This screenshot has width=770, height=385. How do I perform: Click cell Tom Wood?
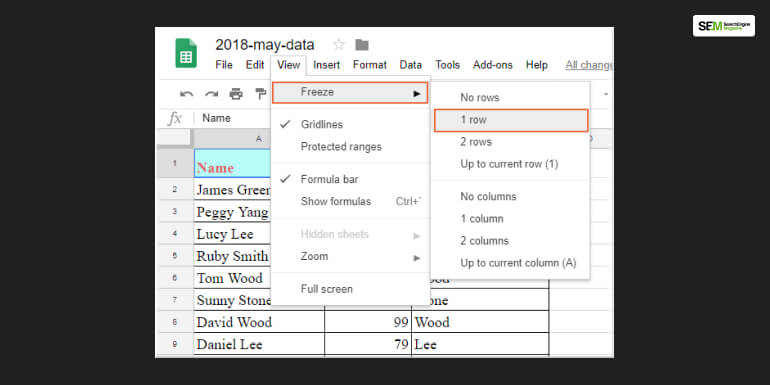(x=233, y=277)
